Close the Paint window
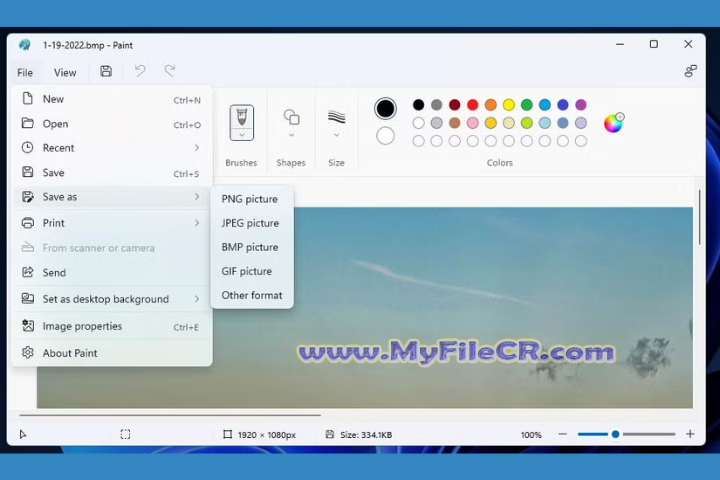720x480 pixels. [x=688, y=44]
